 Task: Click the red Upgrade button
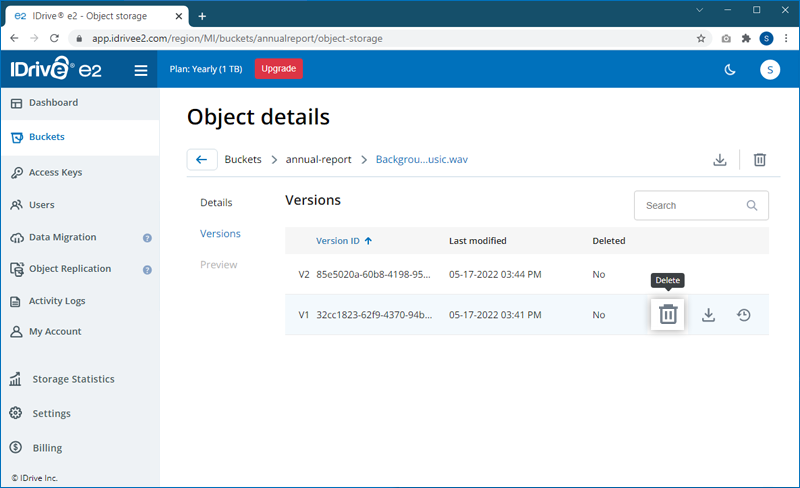(x=279, y=69)
